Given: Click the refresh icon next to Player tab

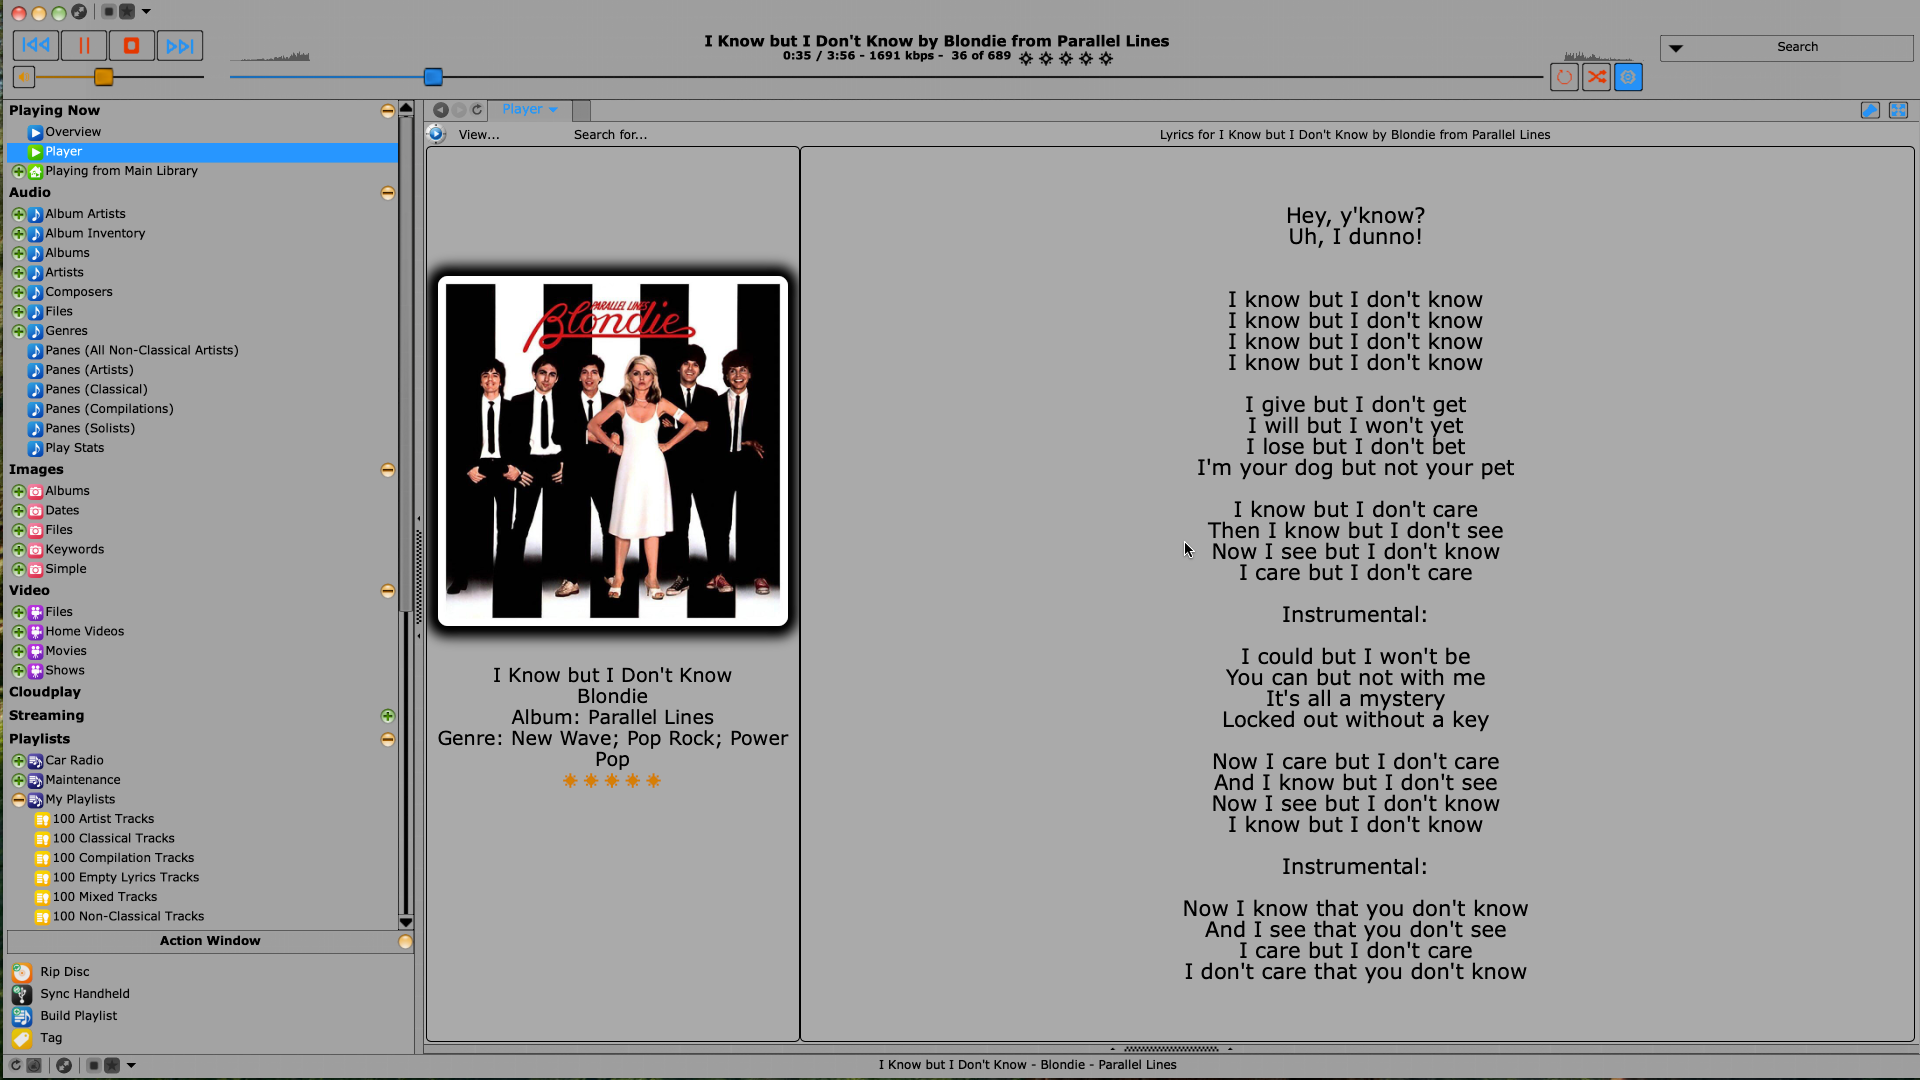Looking at the screenshot, I should 477,110.
